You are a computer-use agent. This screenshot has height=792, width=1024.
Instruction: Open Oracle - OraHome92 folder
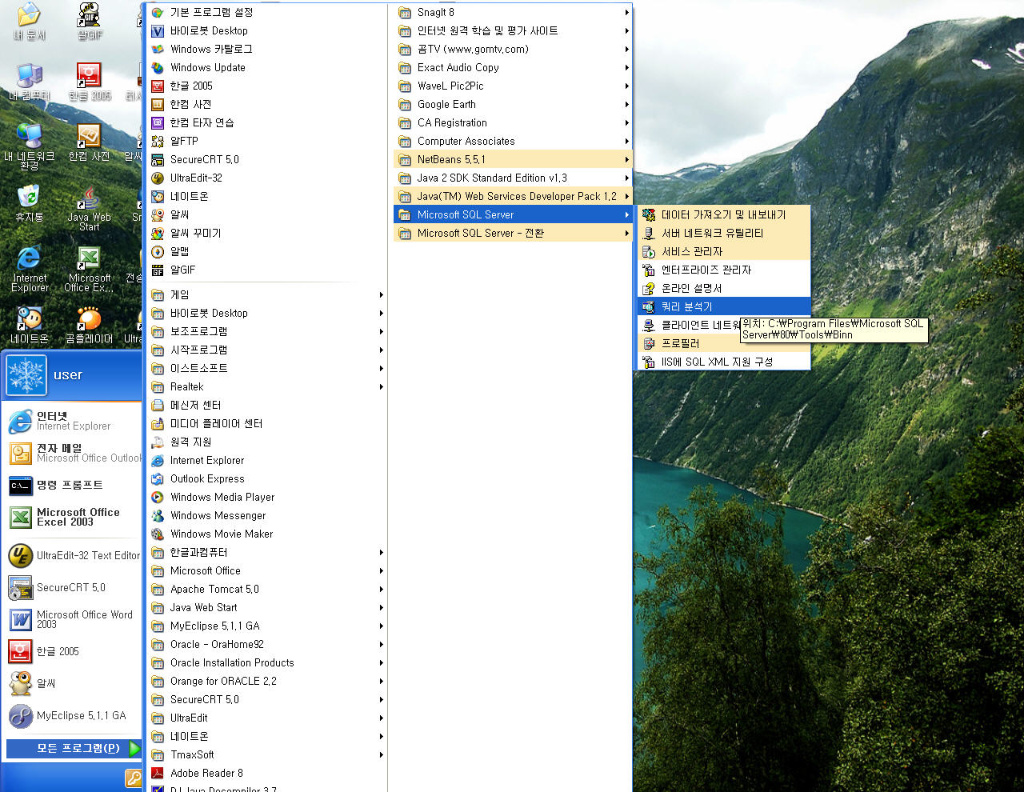pos(266,644)
